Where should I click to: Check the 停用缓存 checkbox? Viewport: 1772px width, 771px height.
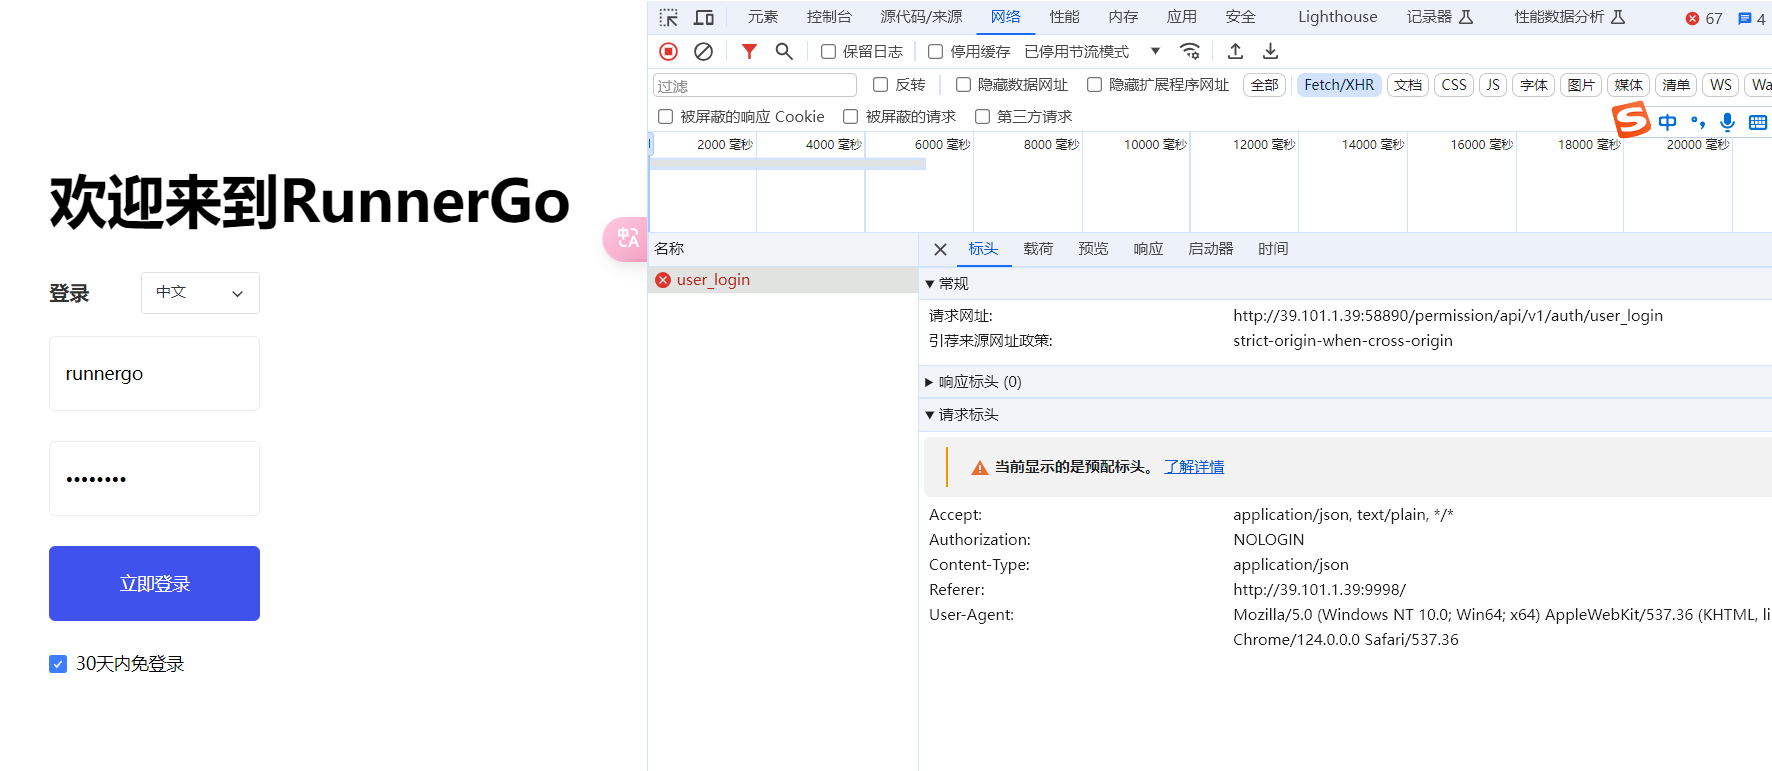[x=936, y=52]
